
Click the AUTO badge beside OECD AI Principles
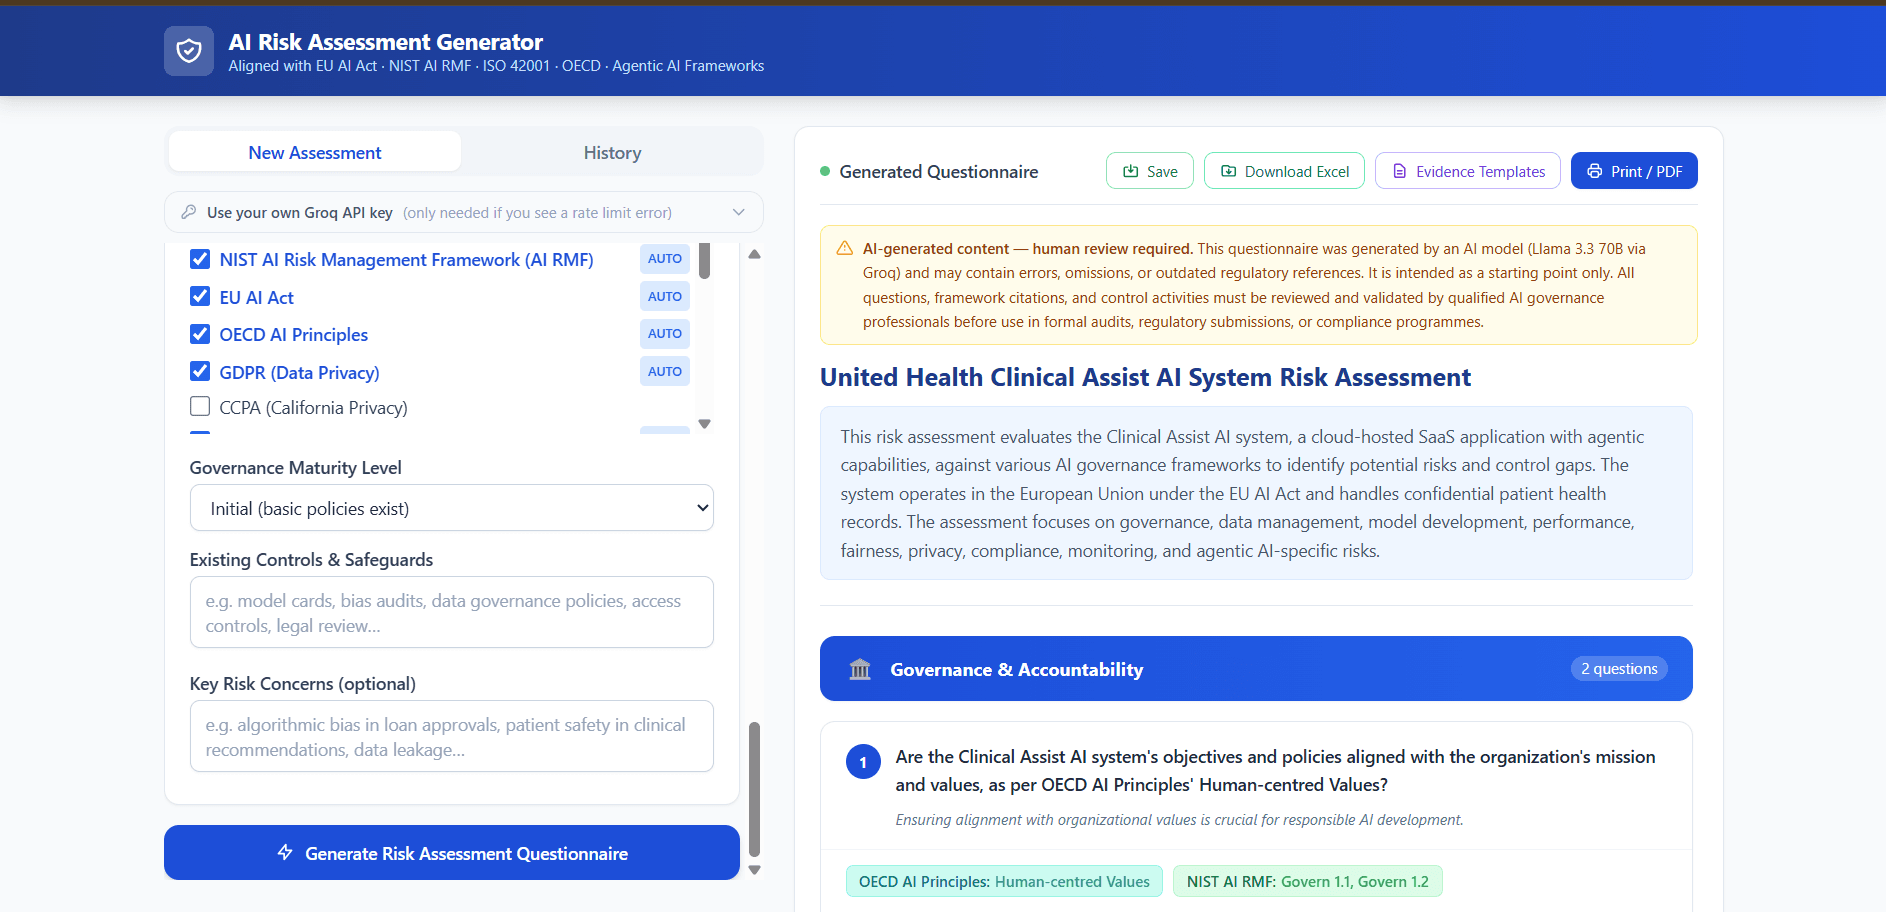(665, 333)
